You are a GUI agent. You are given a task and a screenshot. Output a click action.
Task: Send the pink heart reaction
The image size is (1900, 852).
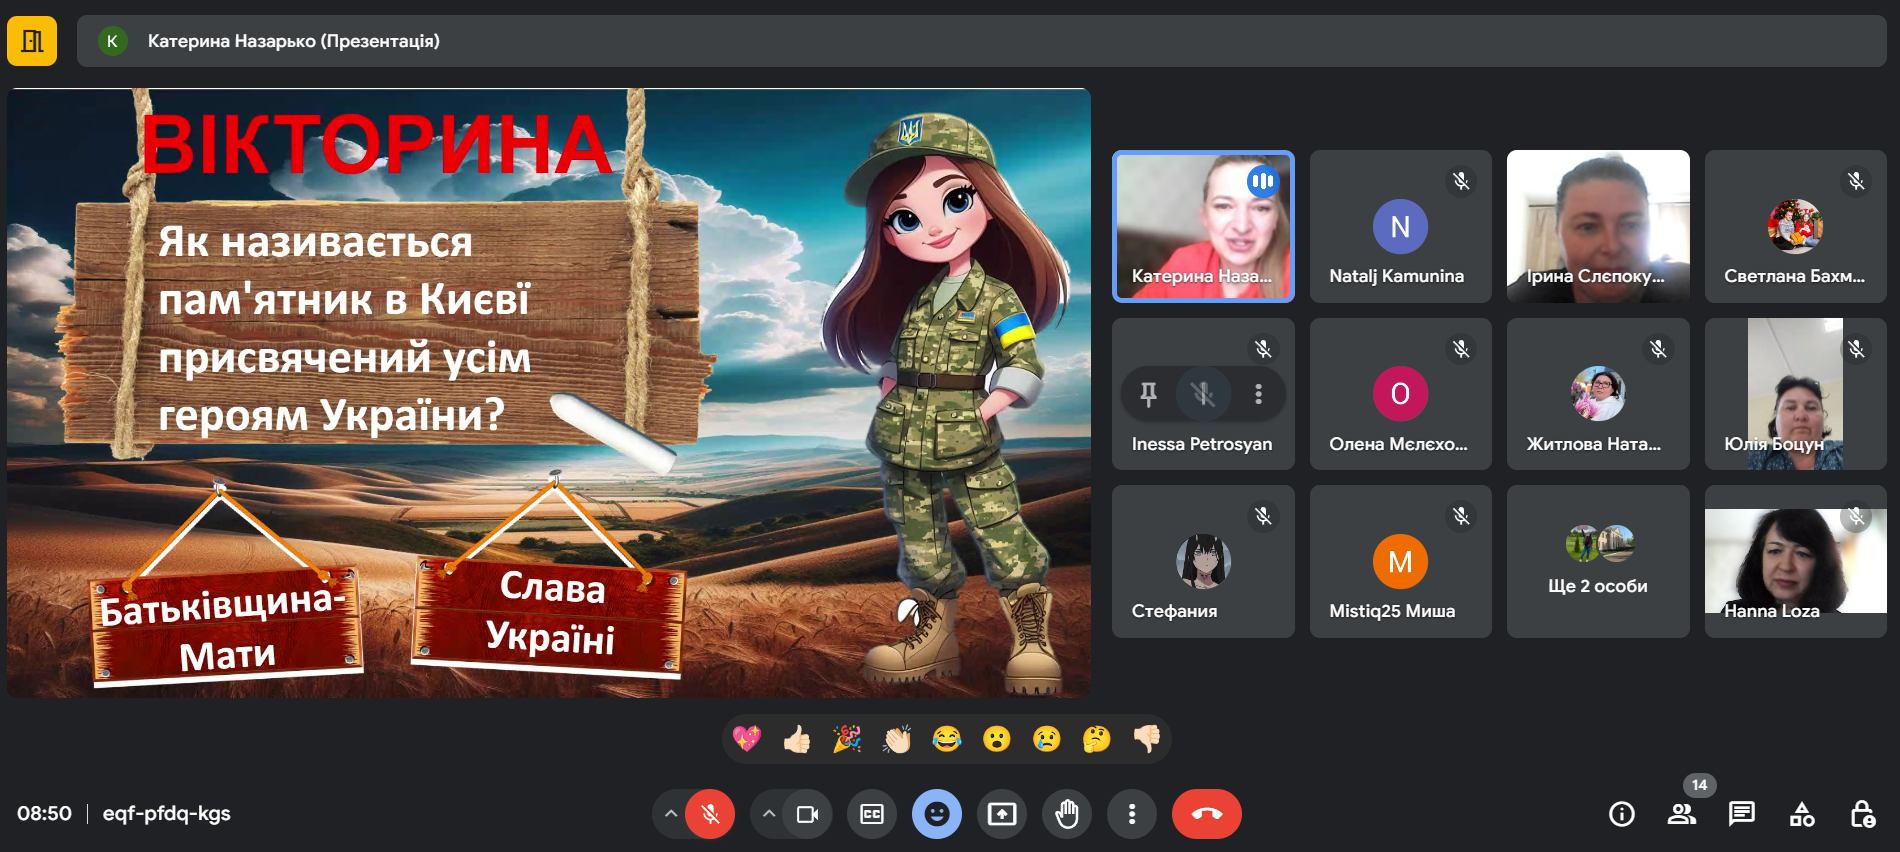(x=747, y=739)
